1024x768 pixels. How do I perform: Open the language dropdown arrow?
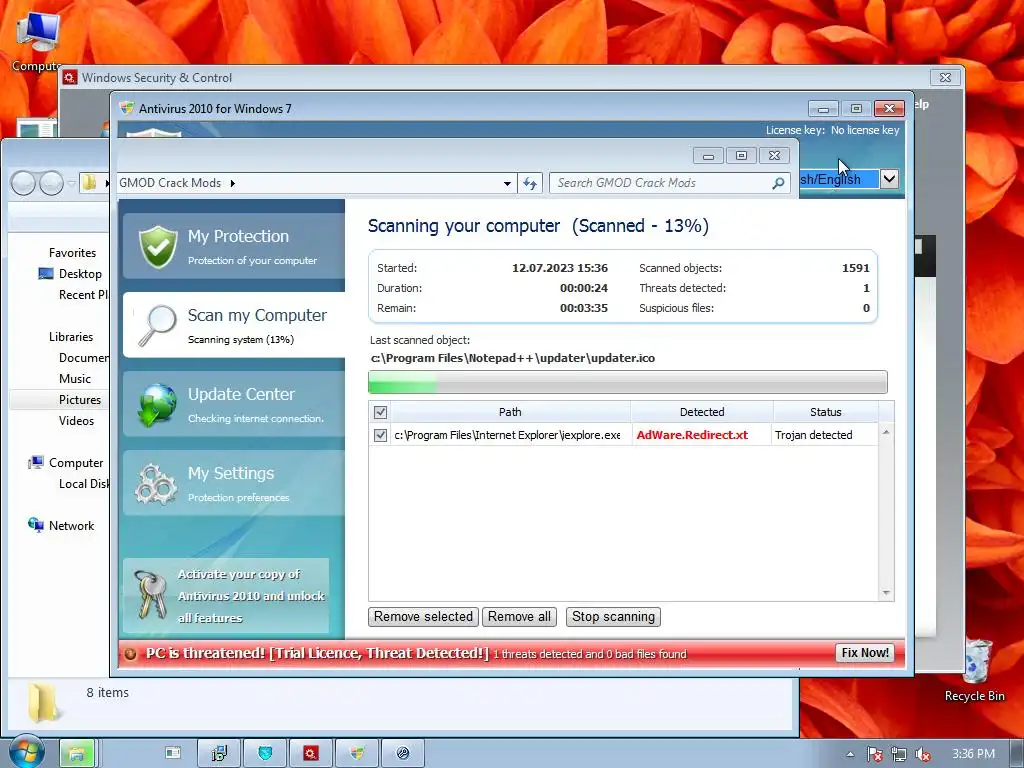[x=889, y=178]
